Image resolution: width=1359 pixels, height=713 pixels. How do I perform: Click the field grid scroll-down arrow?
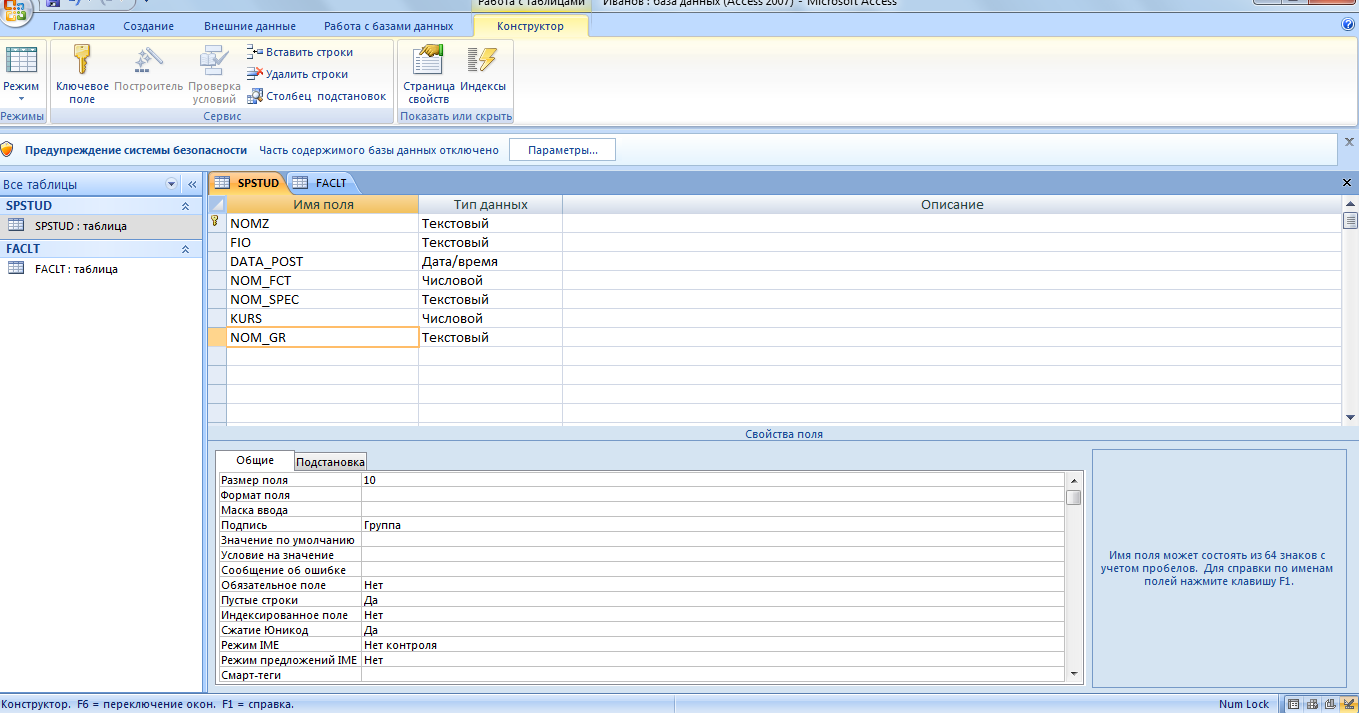(x=1350, y=417)
